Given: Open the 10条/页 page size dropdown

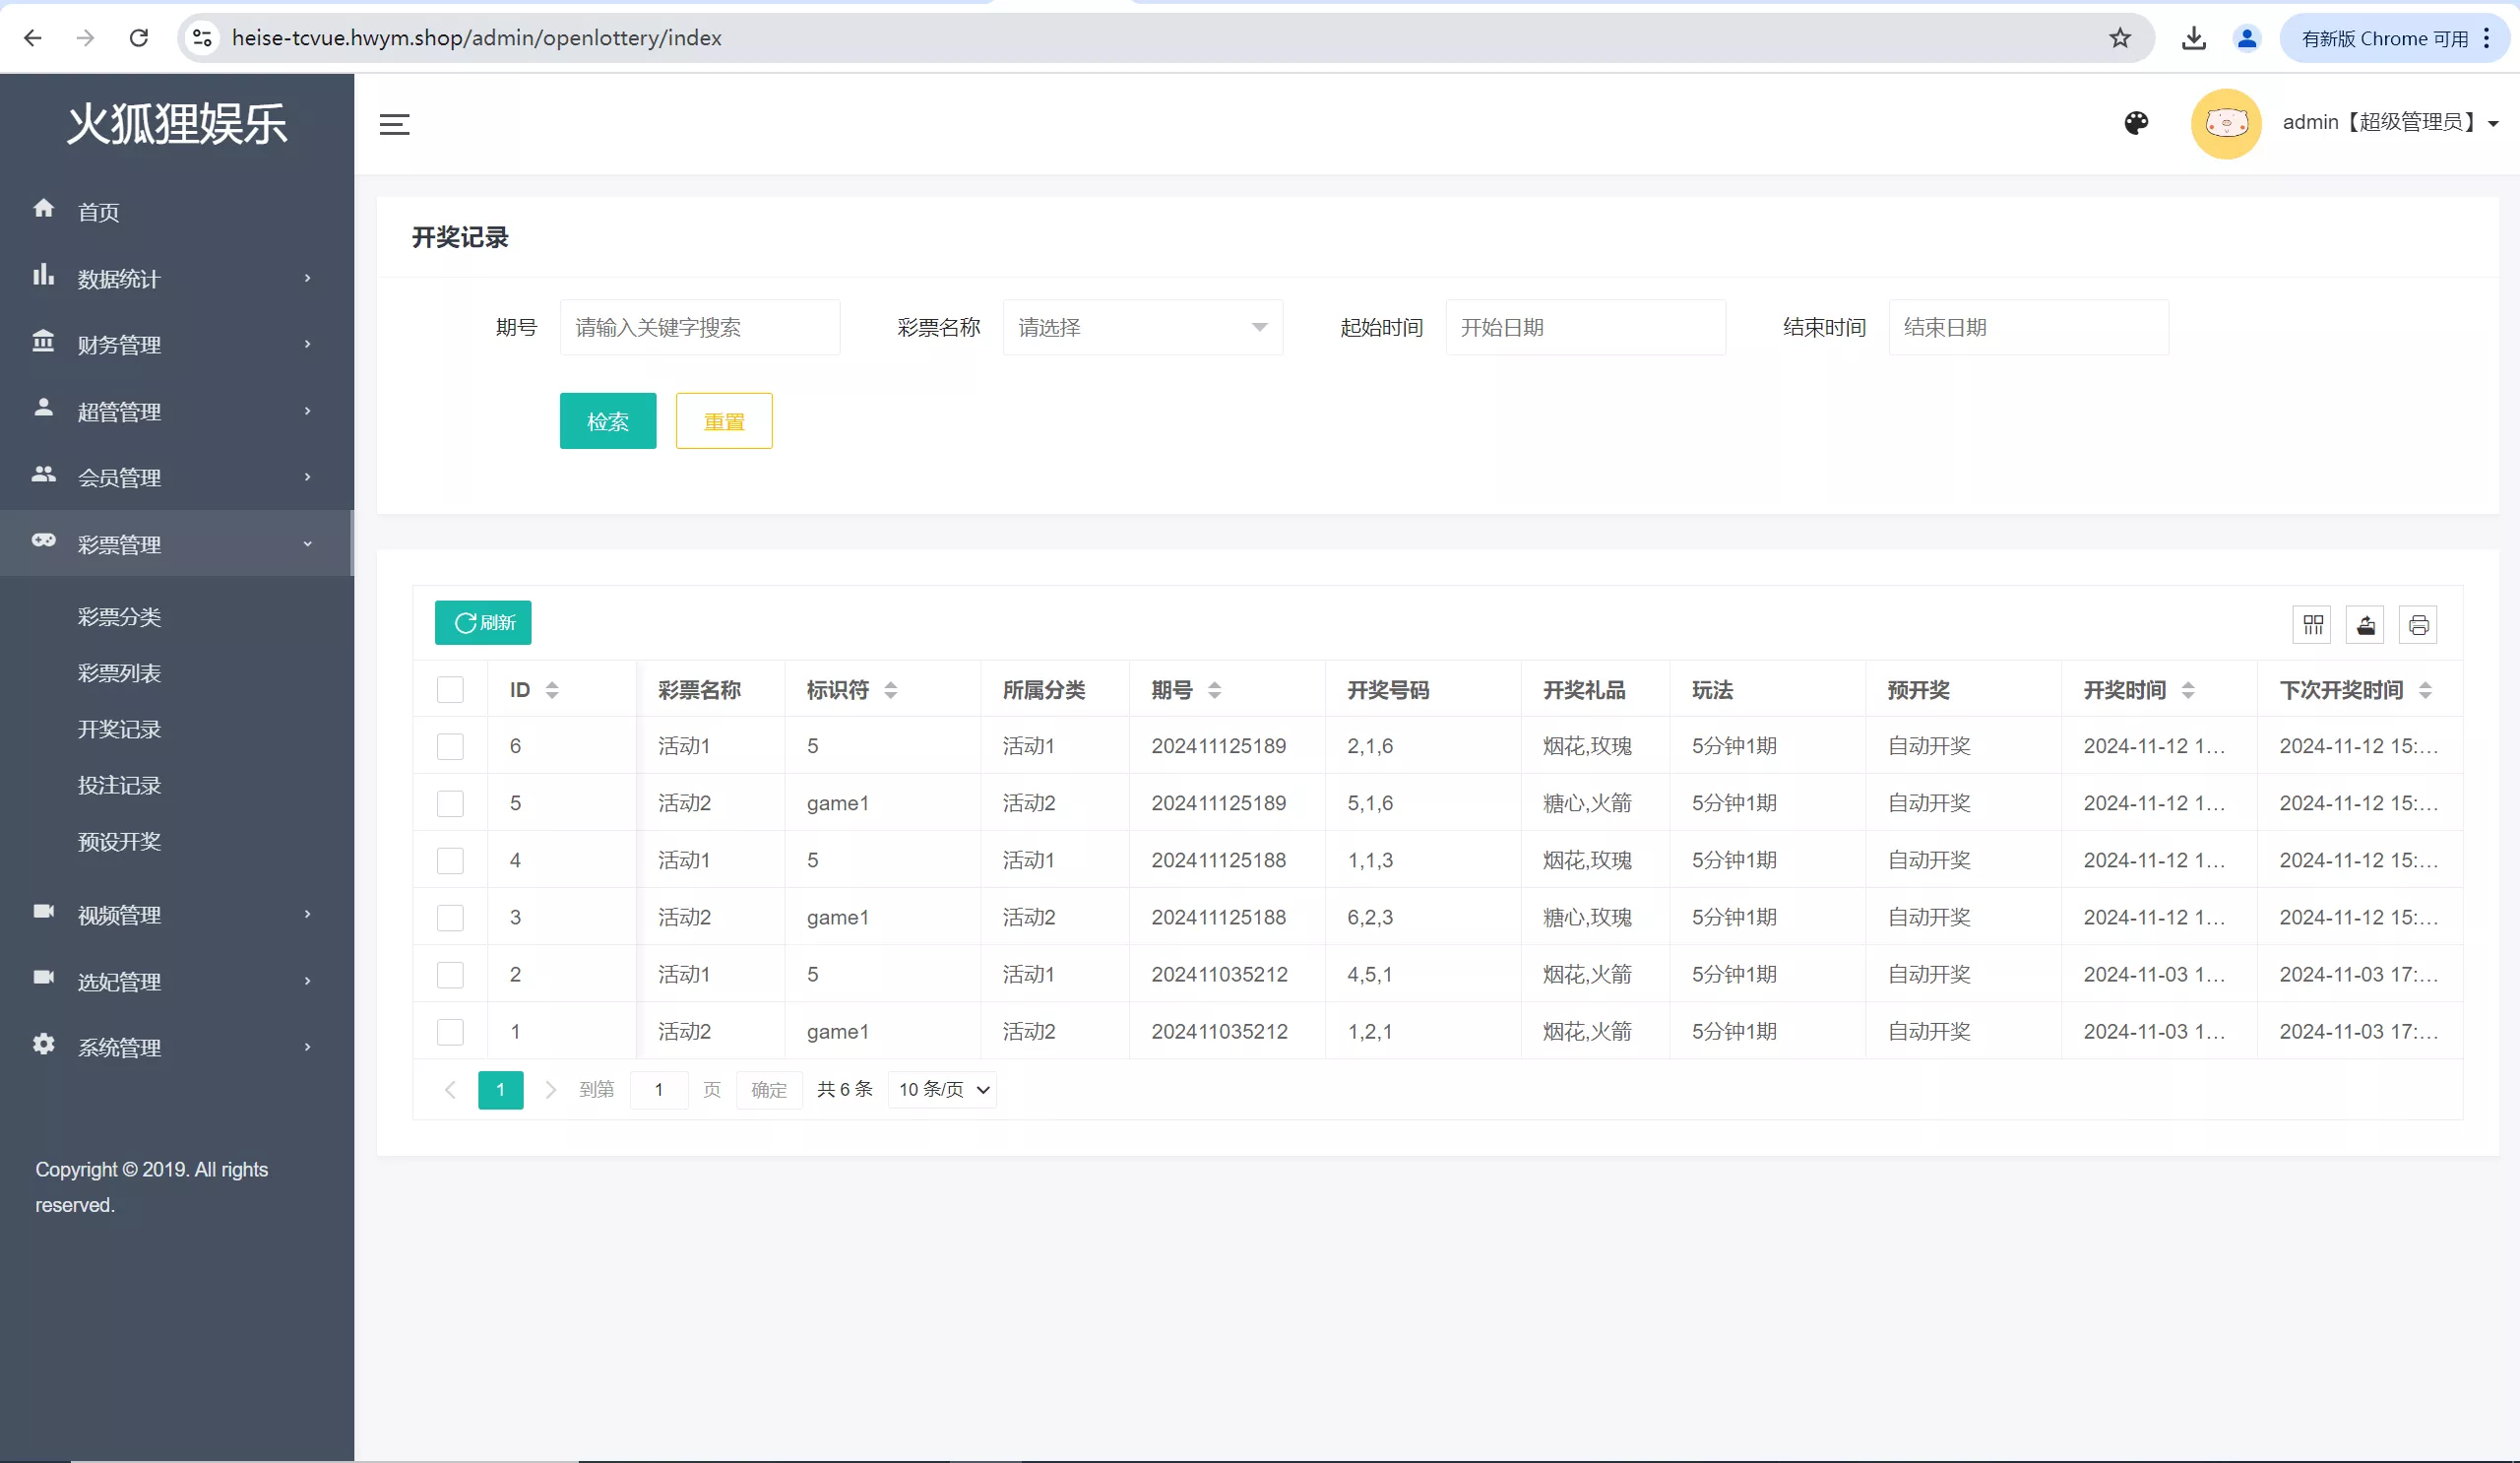Looking at the screenshot, I should point(940,1089).
